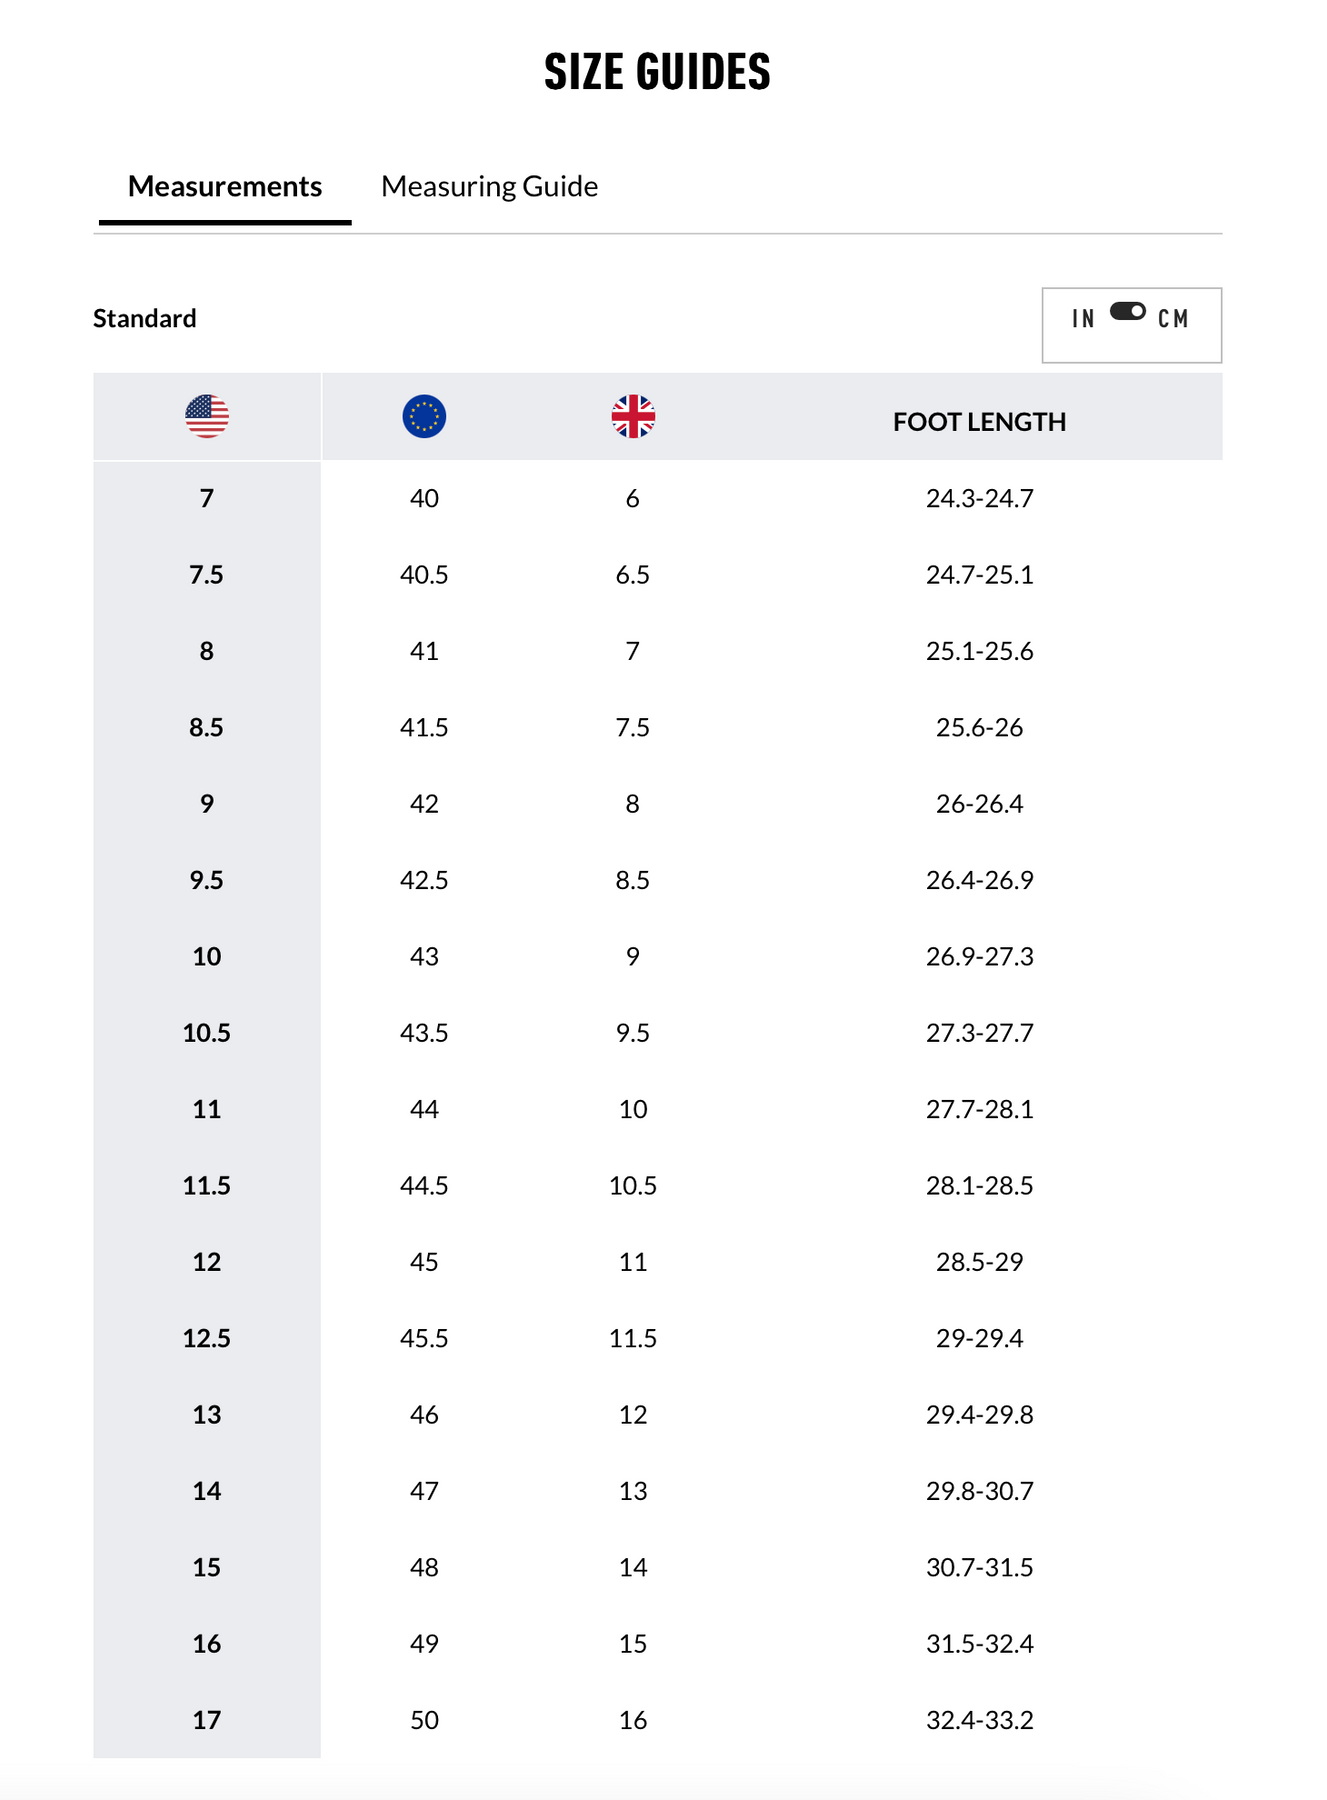Click the IN unit label

click(x=1083, y=319)
